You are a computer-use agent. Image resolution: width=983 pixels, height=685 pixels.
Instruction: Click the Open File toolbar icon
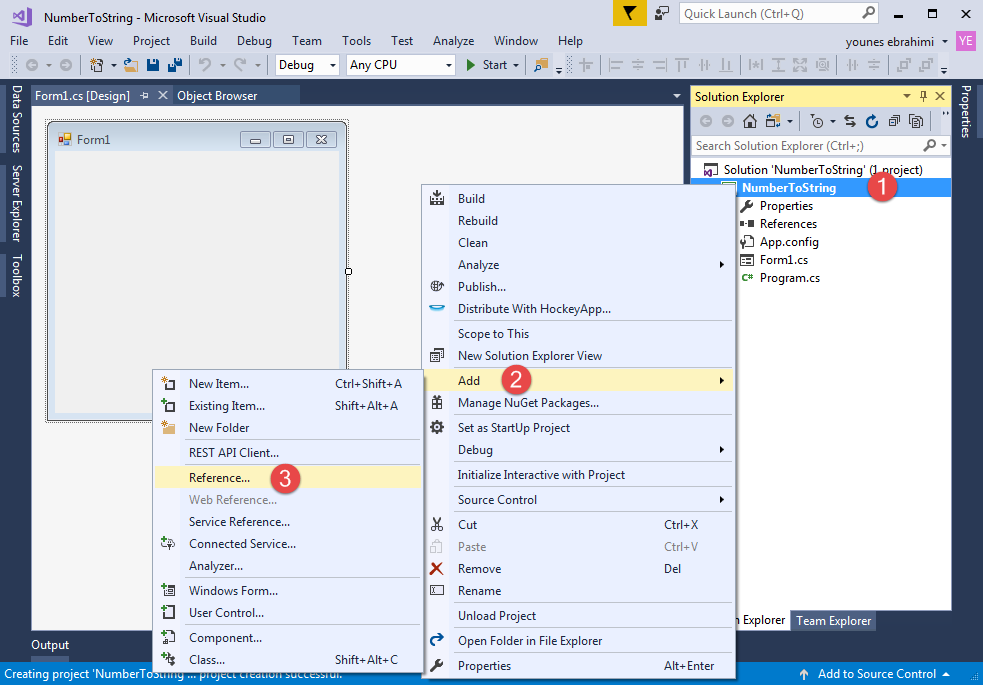(x=130, y=65)
